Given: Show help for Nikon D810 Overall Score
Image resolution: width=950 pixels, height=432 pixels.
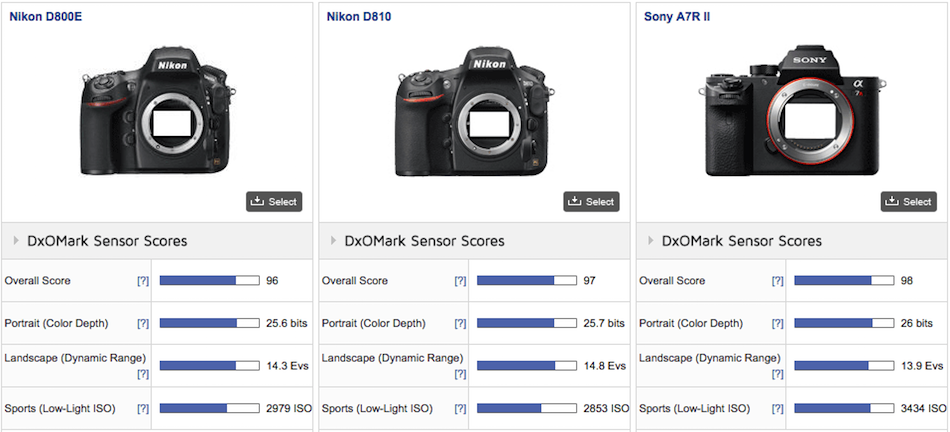Looking at the screenshot, I should 460,281.
